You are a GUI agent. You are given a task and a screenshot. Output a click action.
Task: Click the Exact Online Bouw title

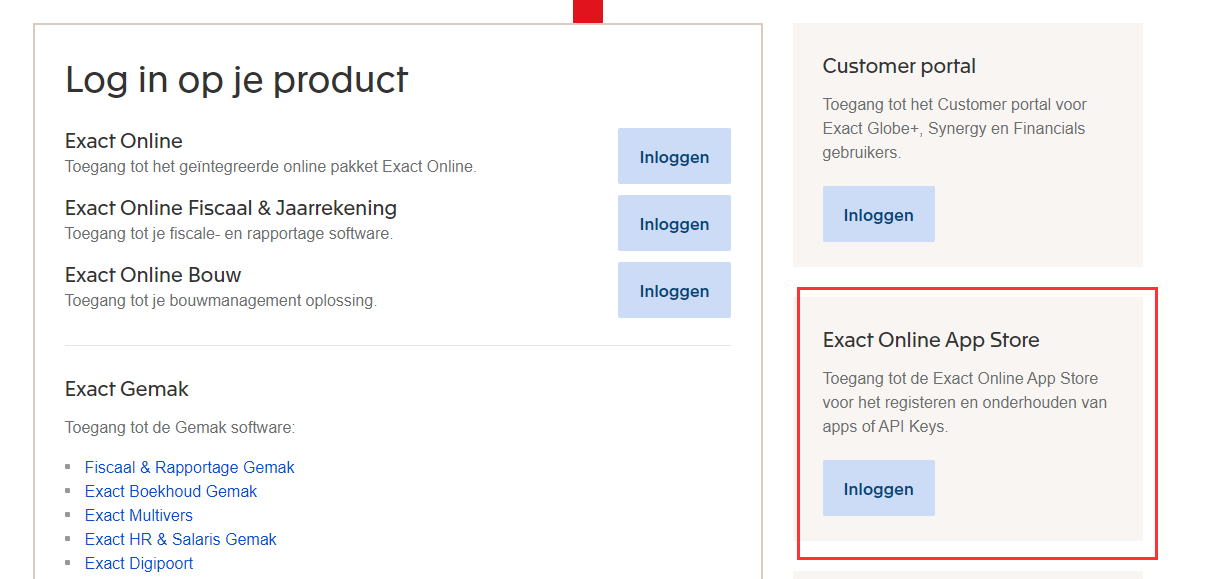153,275
